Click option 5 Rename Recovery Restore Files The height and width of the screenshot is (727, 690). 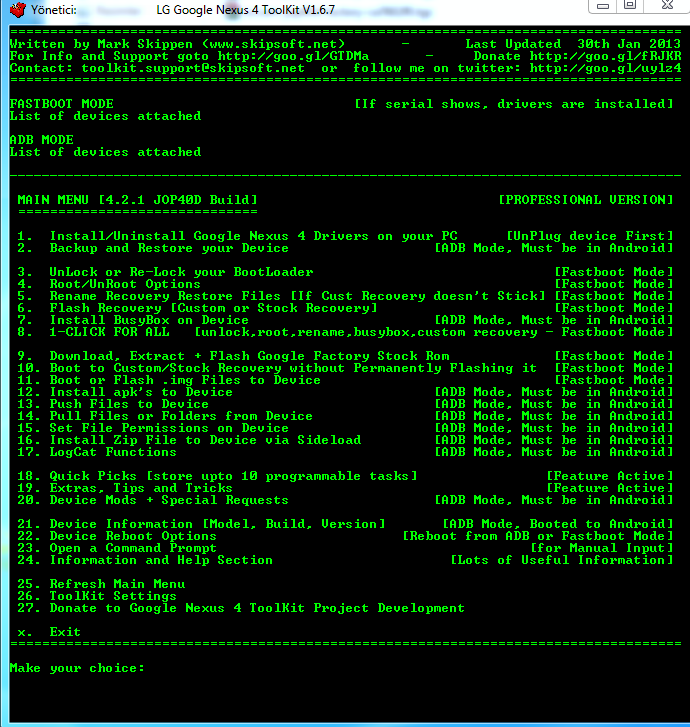coord(281,296)
